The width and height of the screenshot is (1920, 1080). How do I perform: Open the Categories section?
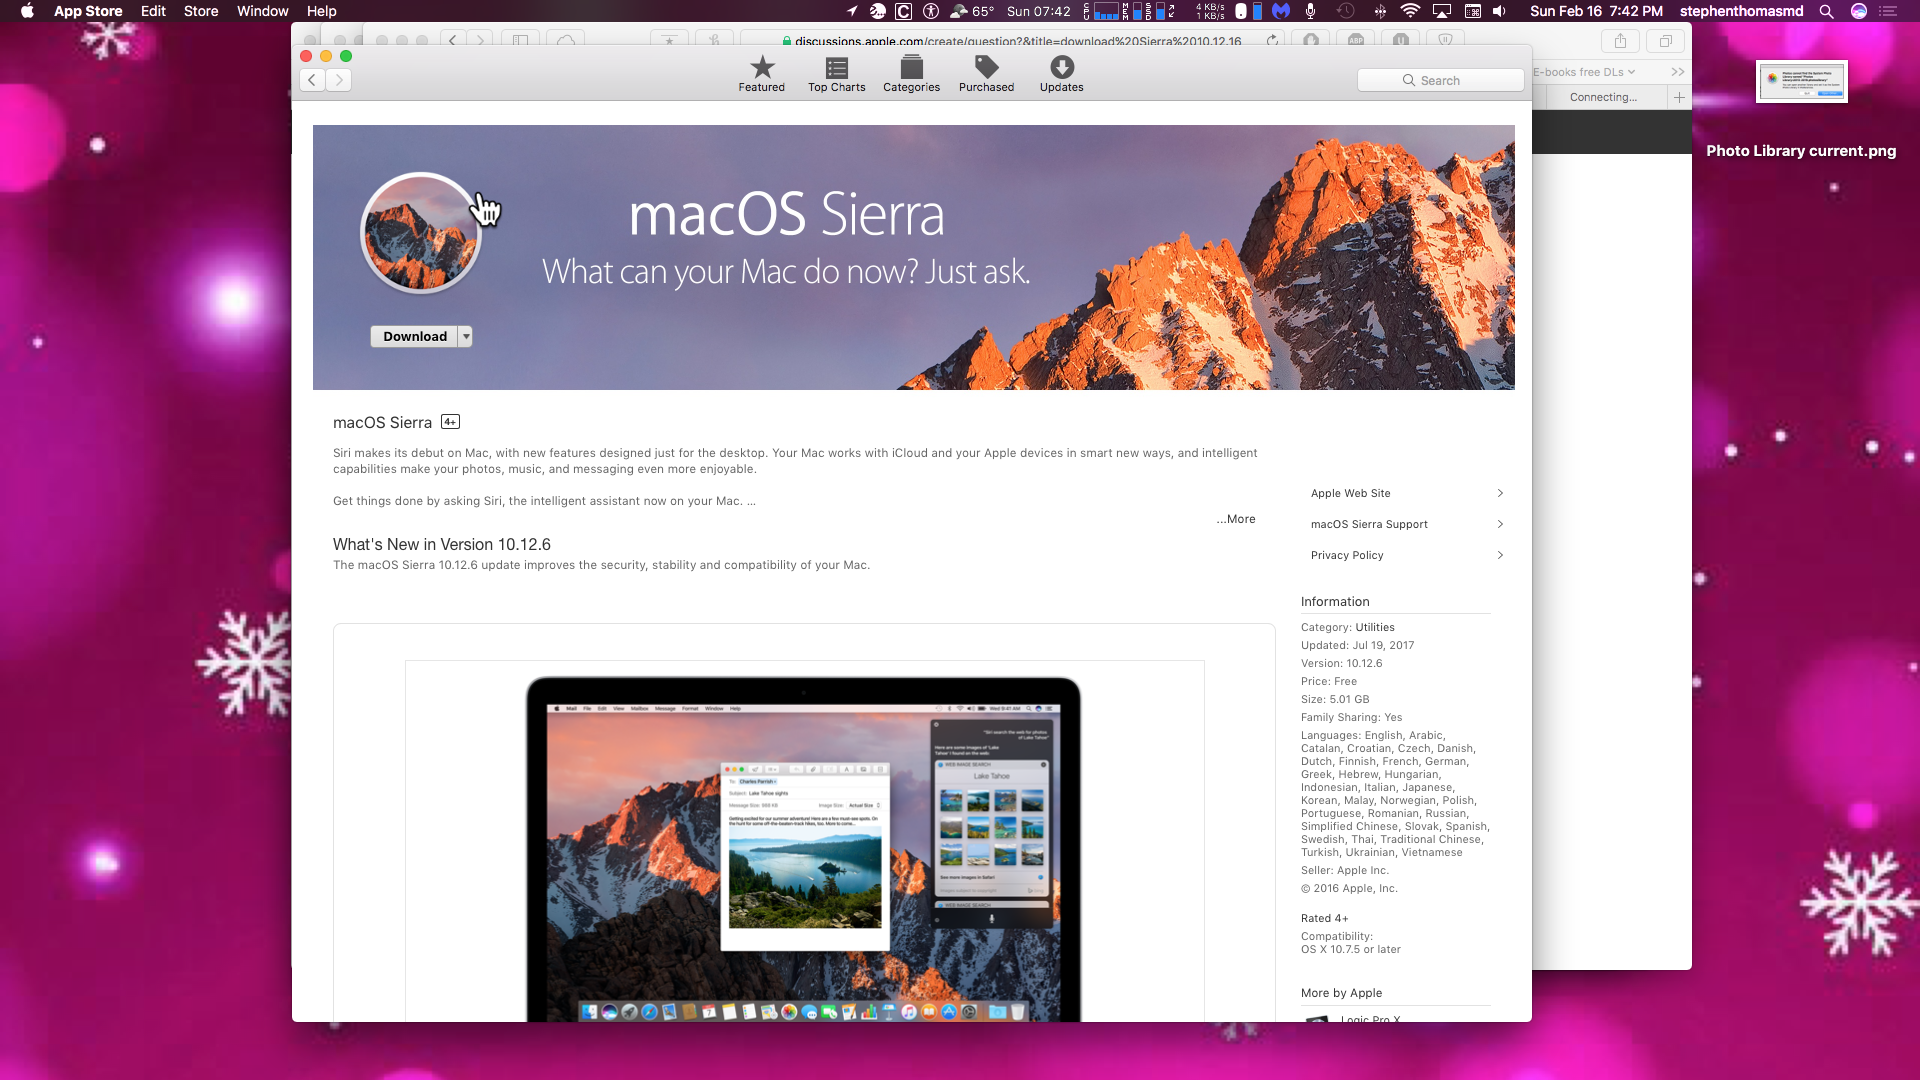(911, 74)
